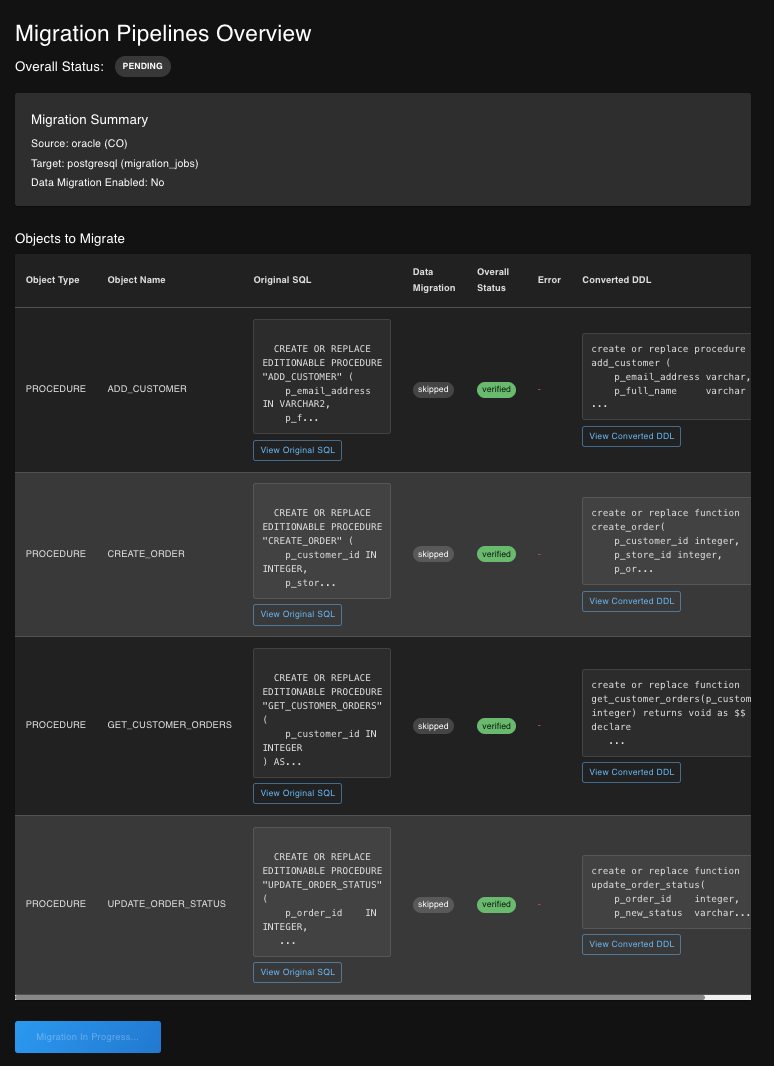Select the Converted DDL column header
This screenshot has width=774, height=1066.
click(616, 280)
